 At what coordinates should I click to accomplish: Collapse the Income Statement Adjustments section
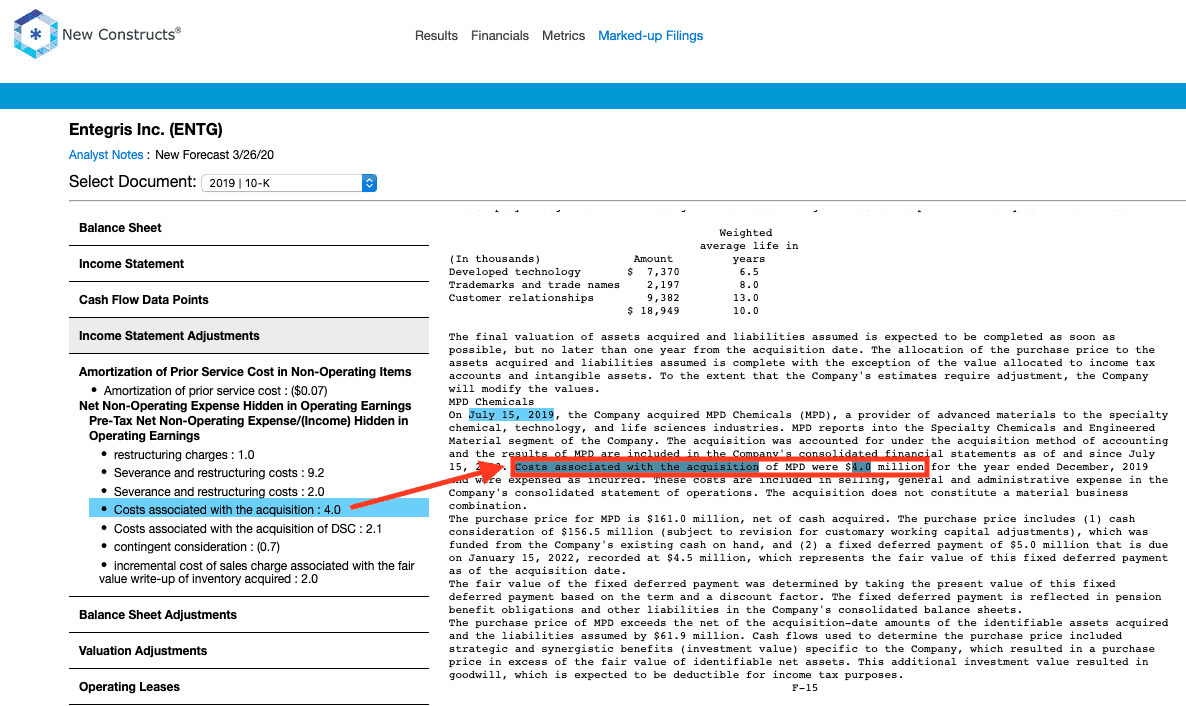point(249,336)
